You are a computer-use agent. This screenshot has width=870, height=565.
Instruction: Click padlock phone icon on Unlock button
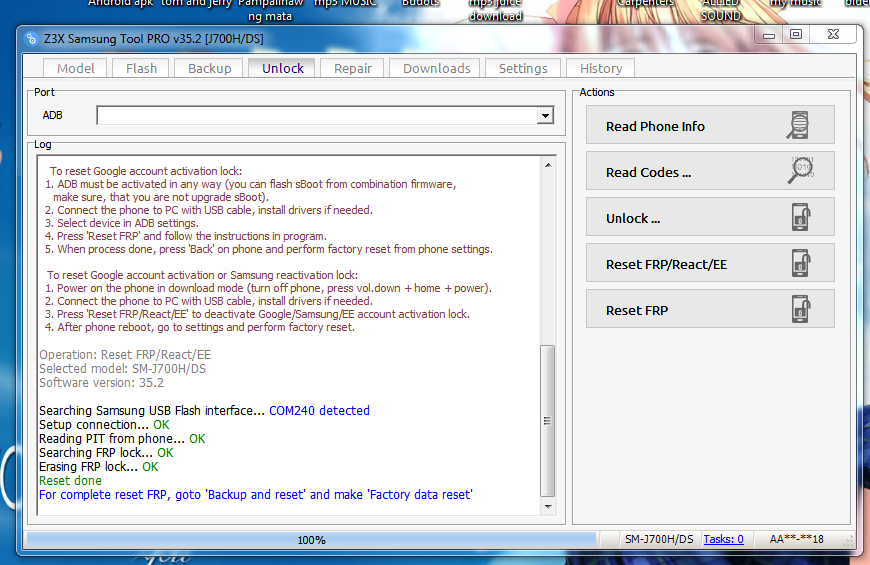click(x=801, y=217)
